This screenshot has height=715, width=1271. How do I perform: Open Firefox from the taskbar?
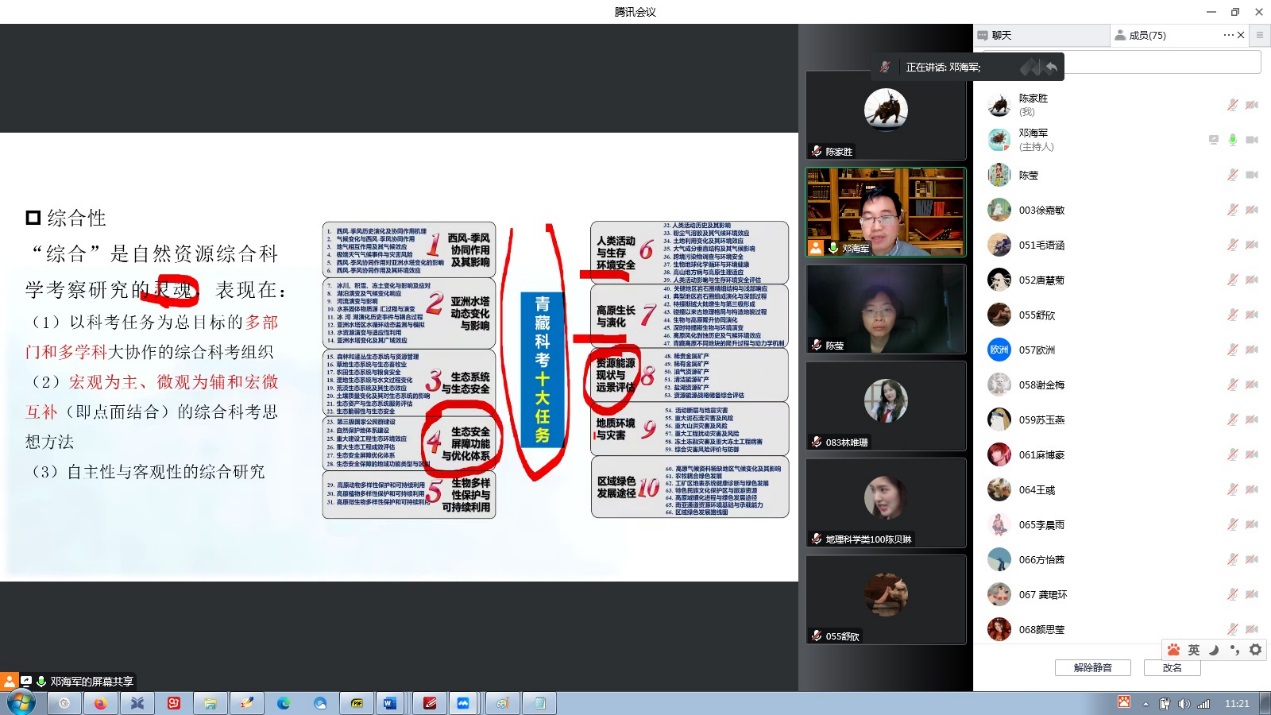coord(100,703)
